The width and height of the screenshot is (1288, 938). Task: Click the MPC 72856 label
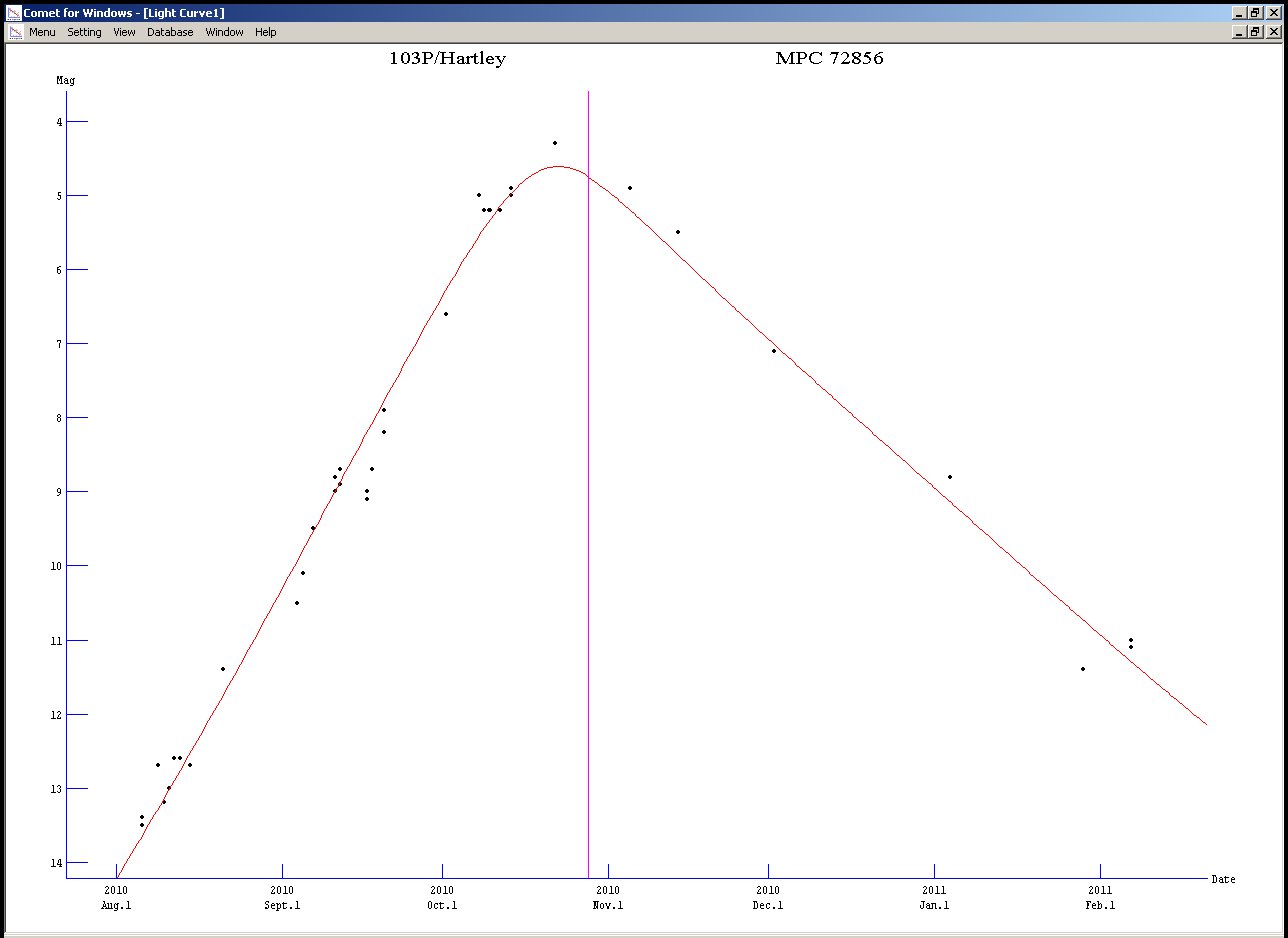(x=829, y=59)
